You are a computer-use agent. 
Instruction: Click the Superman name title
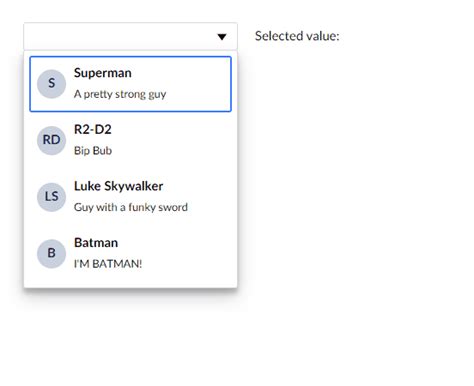point(103,73)
